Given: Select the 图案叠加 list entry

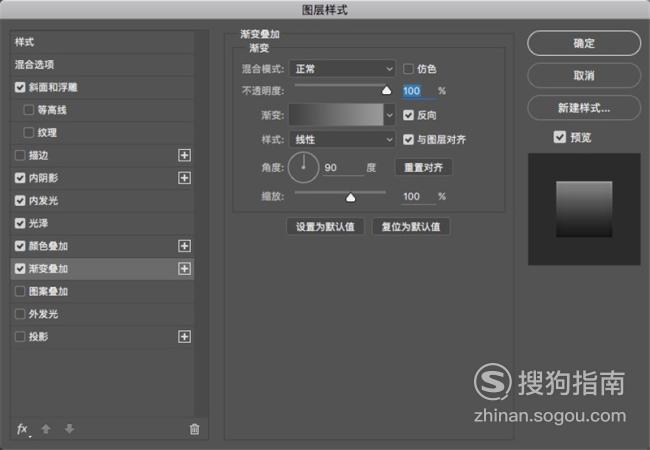Looking at the screenshot, I should coord(102,291).
